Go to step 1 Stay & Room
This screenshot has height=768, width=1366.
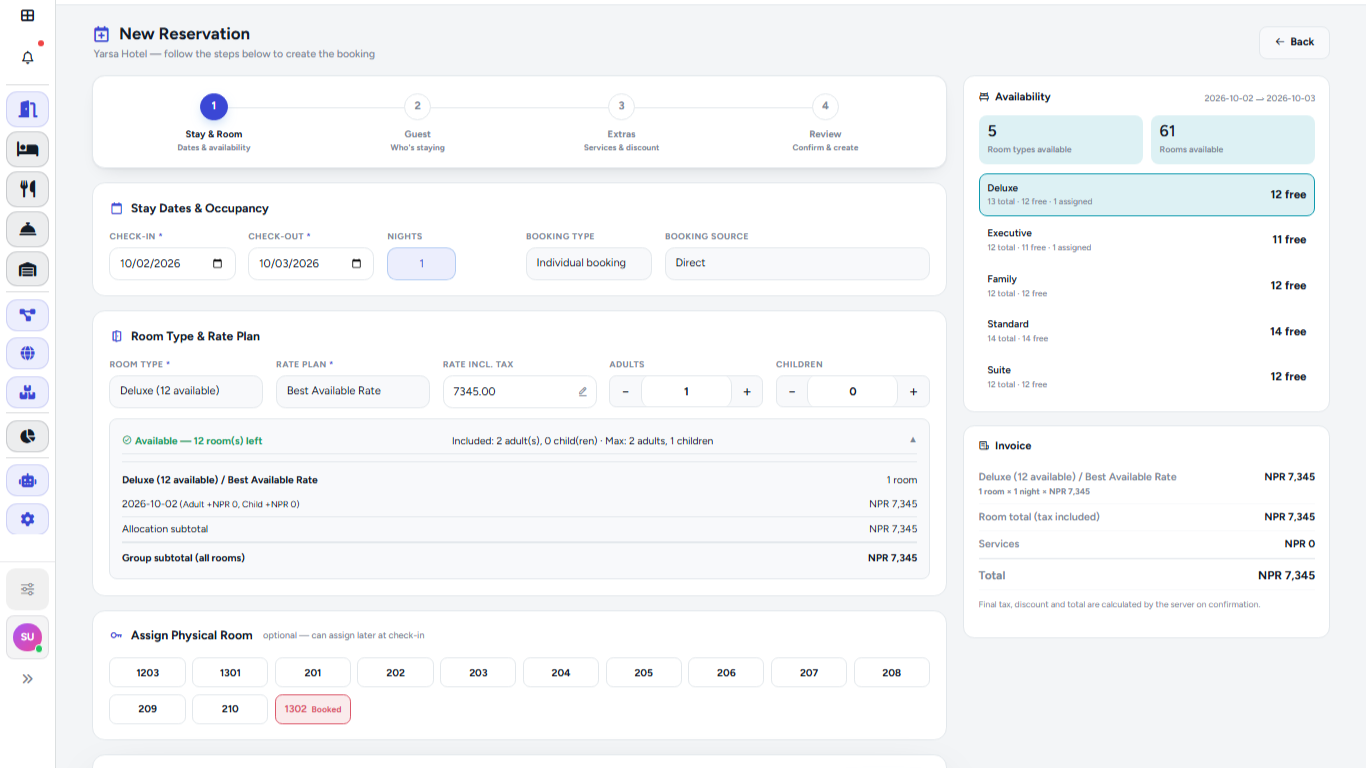[x=213, y=122]
